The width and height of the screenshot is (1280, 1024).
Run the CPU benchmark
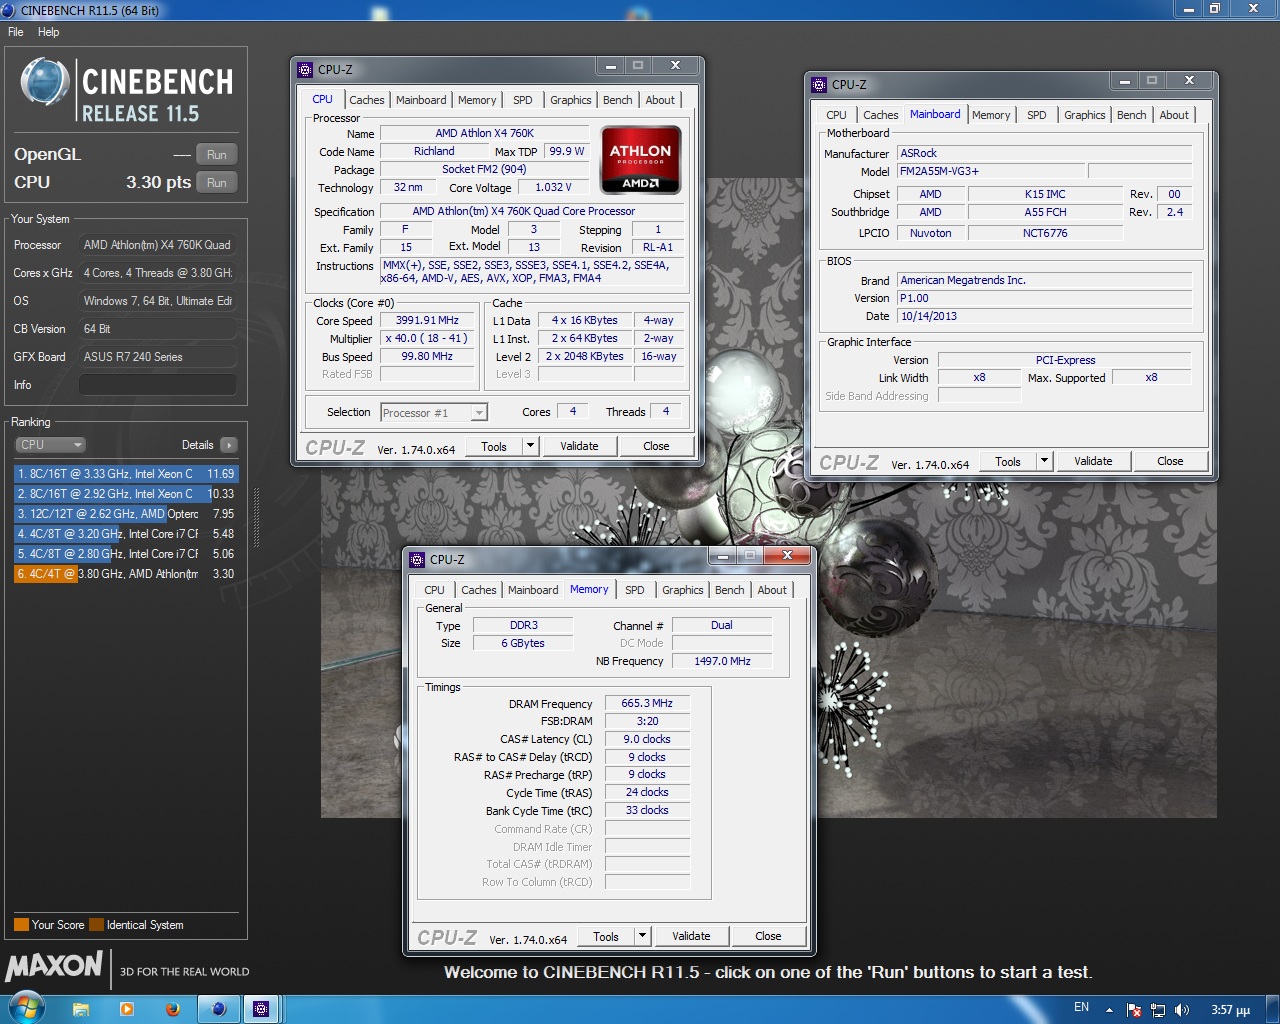[217, 183]
